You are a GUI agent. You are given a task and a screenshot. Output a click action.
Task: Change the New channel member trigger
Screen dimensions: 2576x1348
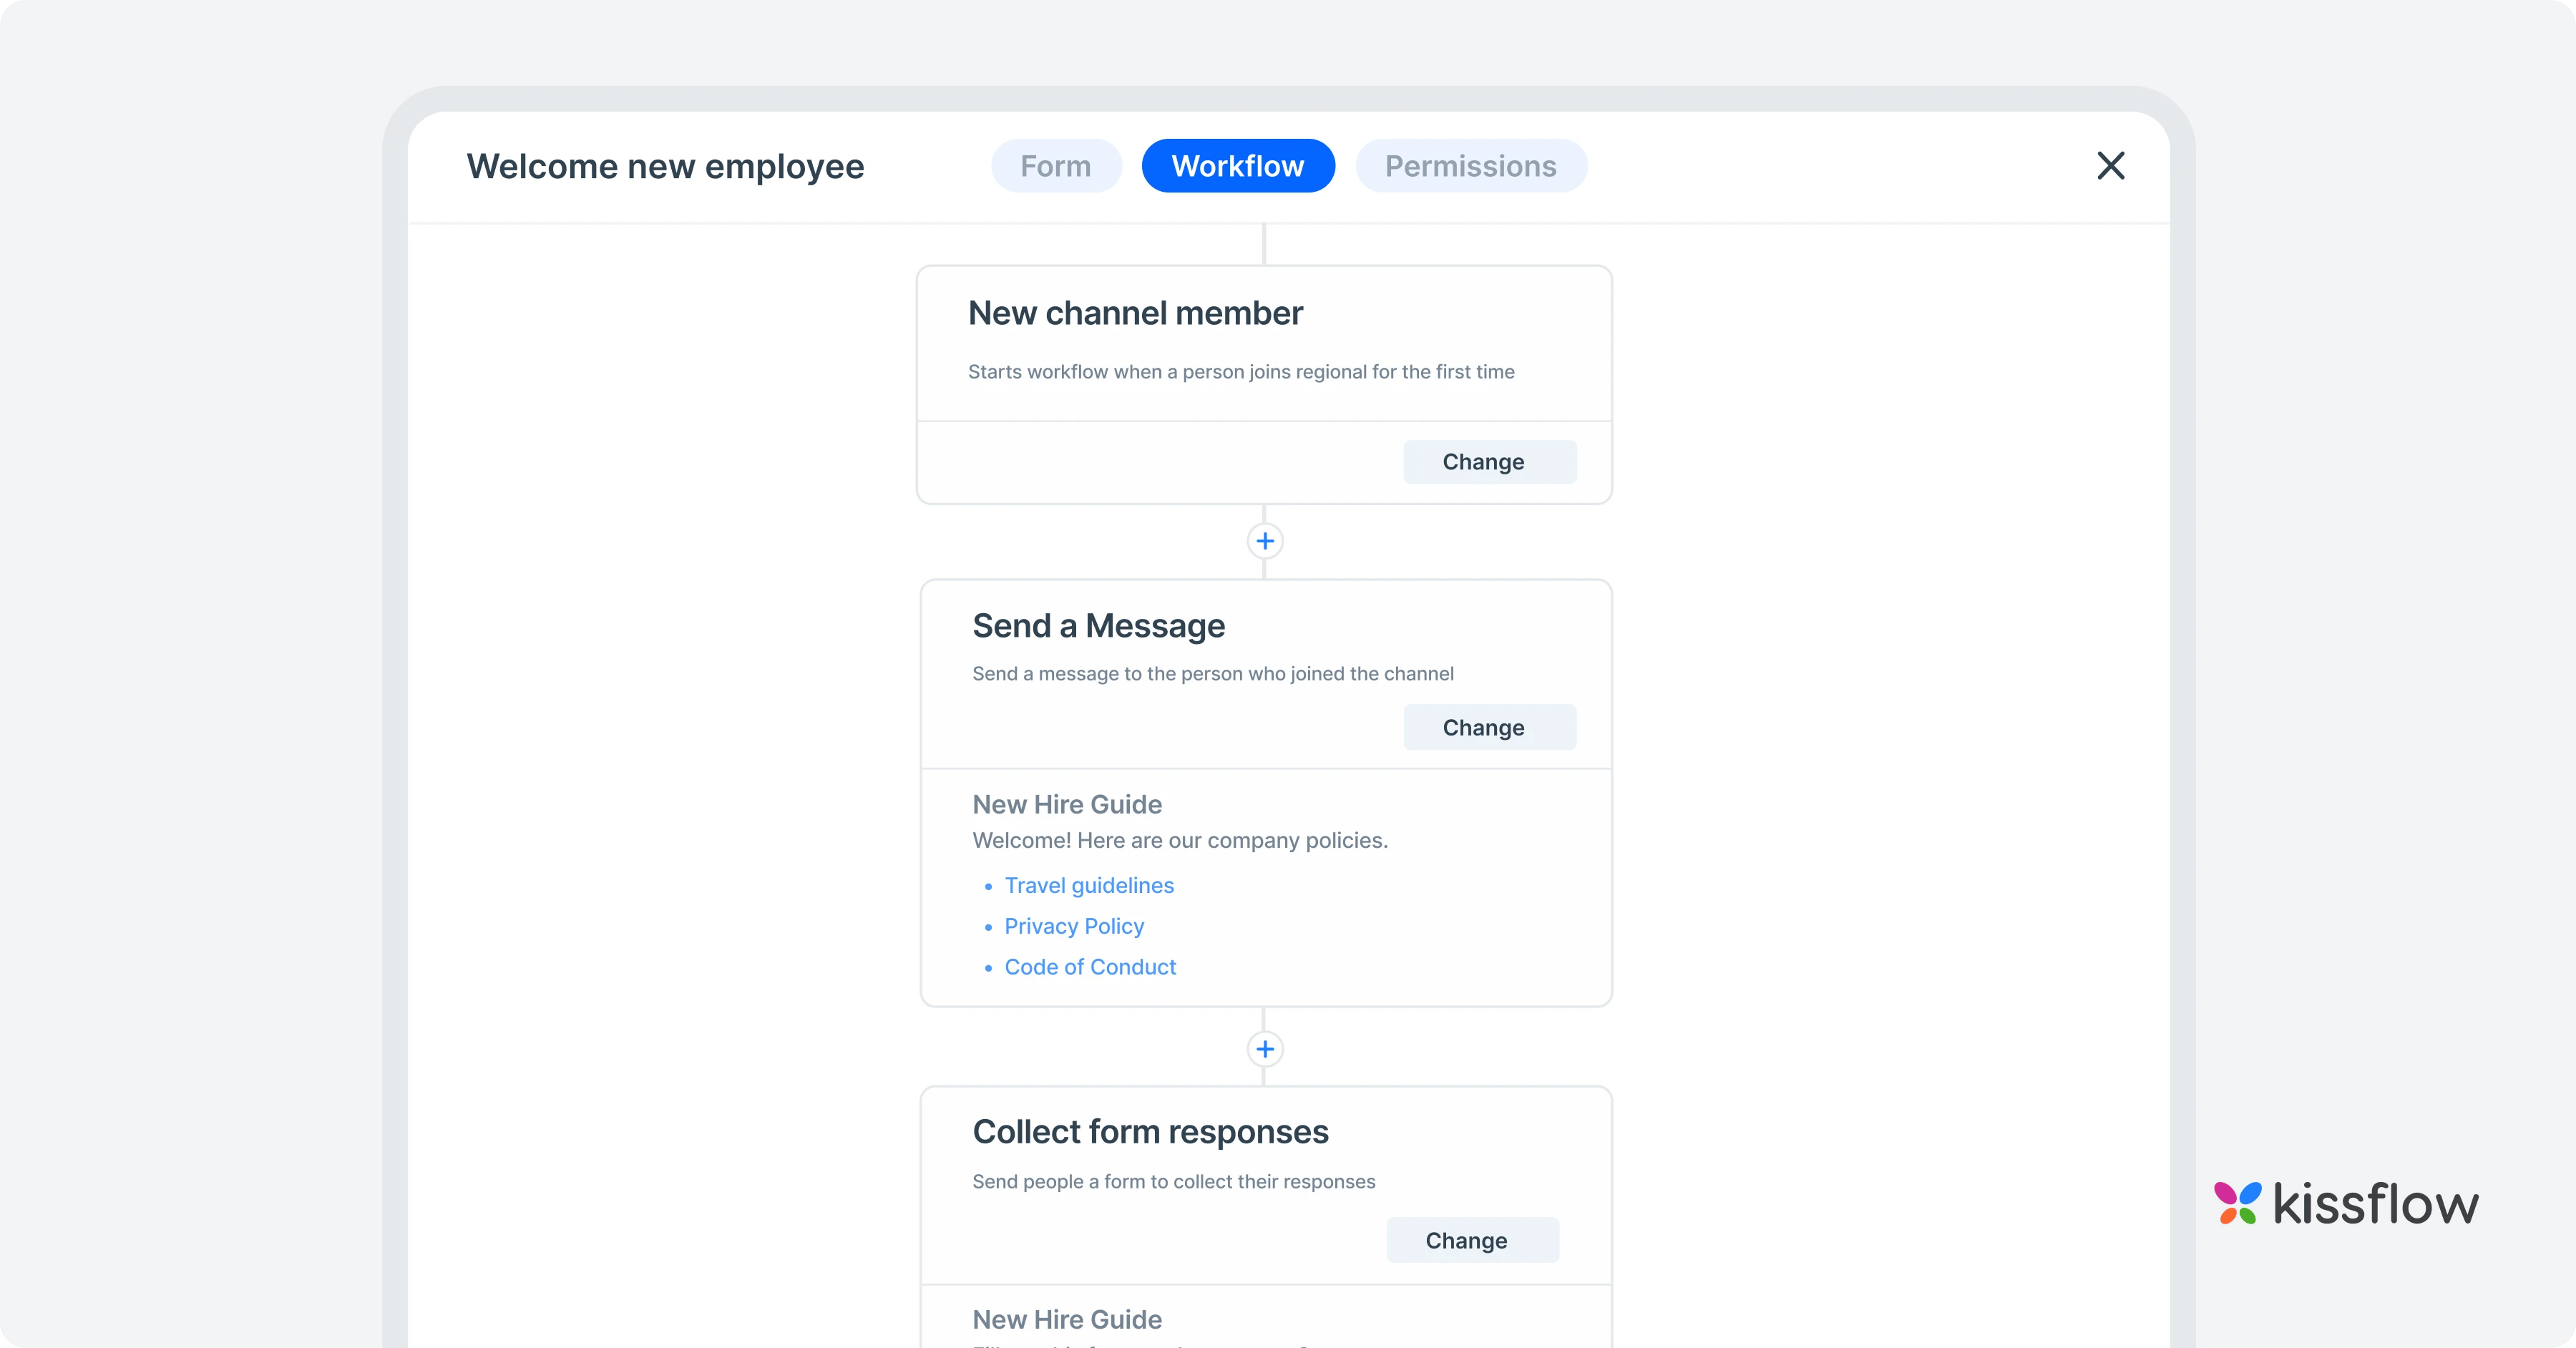pos(1489,462)
